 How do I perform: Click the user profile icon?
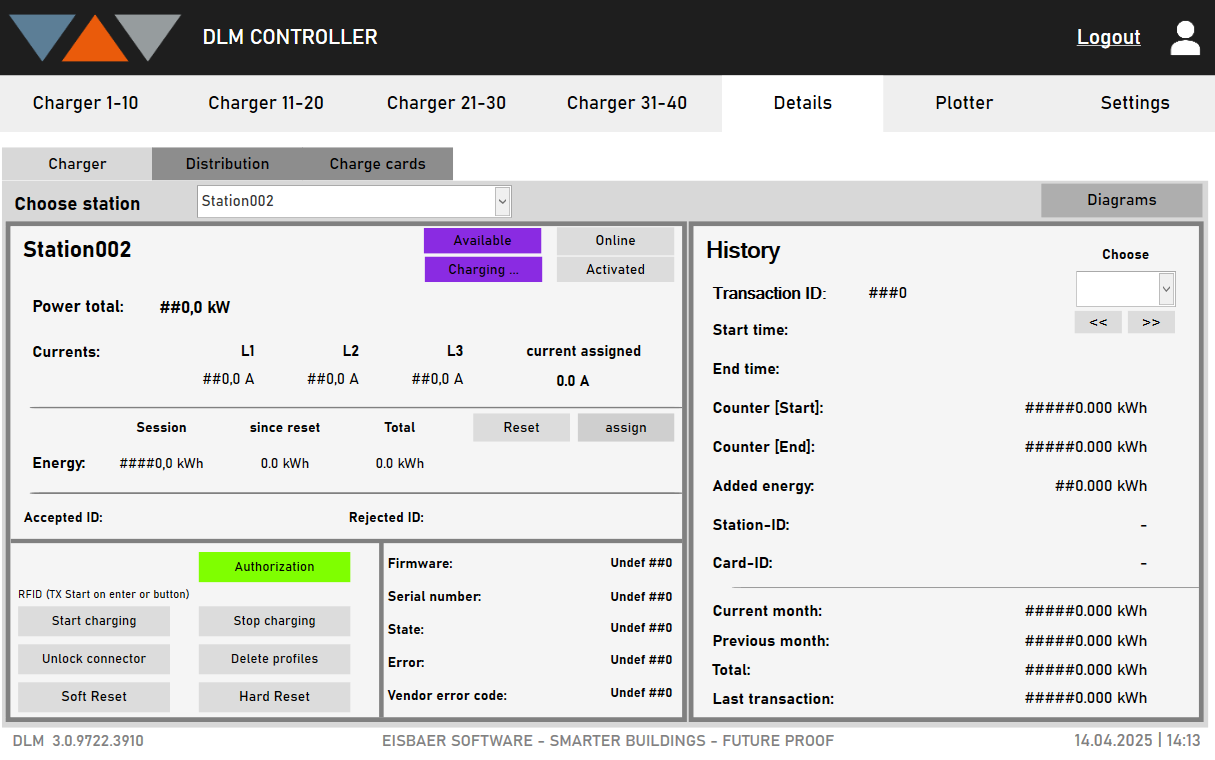(1185, 38)
